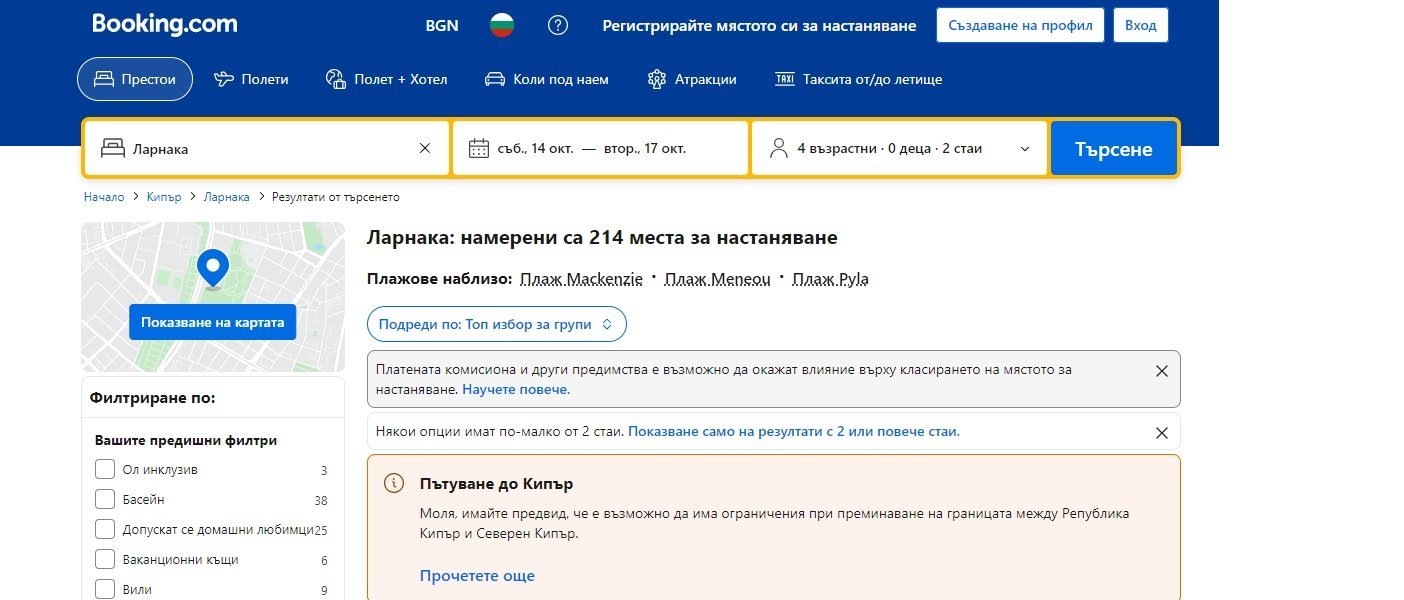
Task: Open the BGN currency selector
Action: coord(441,25)
